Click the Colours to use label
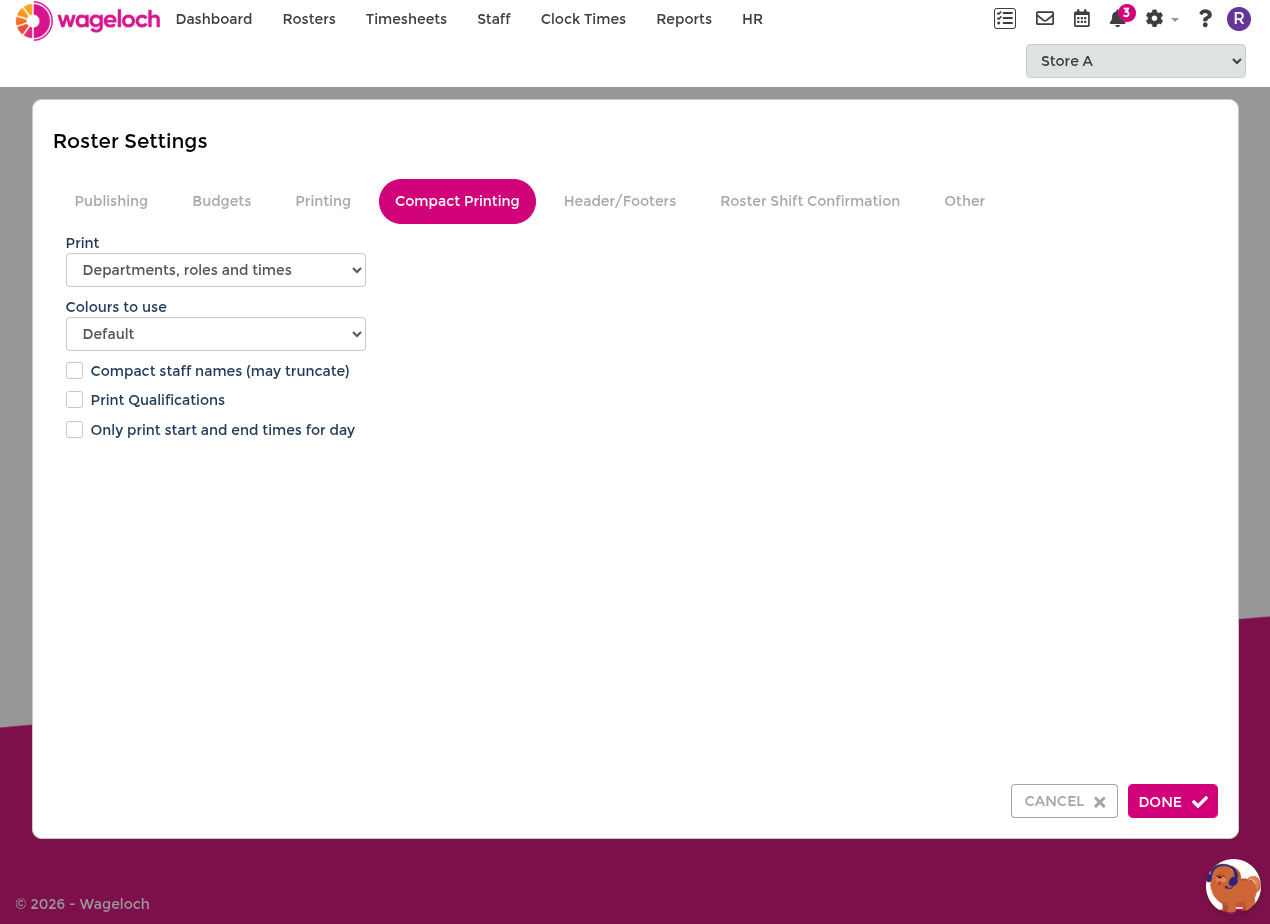This screenshot has width=1270, height=924. tap(116, 307)
